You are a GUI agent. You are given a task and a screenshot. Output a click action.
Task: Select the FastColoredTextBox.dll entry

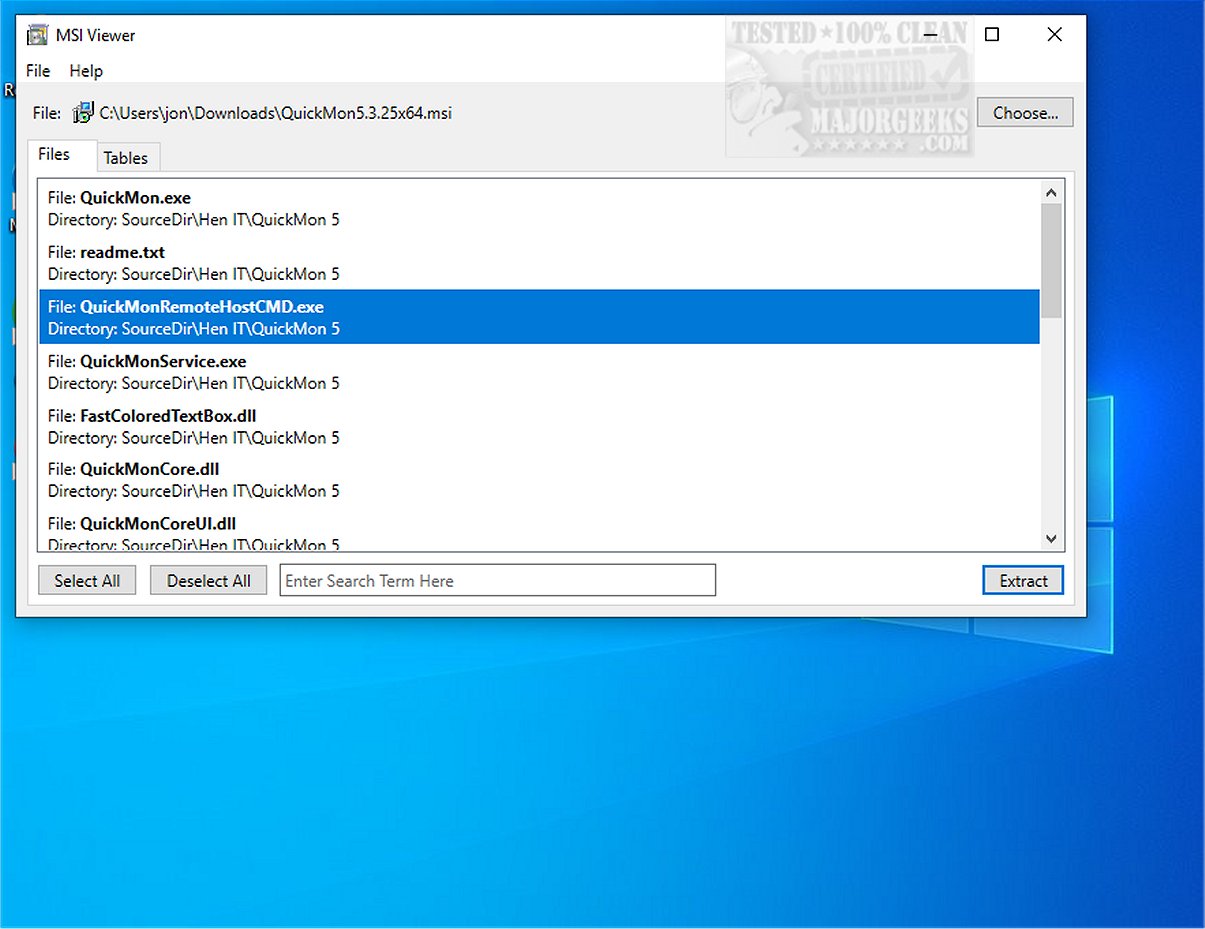[540, 426]
